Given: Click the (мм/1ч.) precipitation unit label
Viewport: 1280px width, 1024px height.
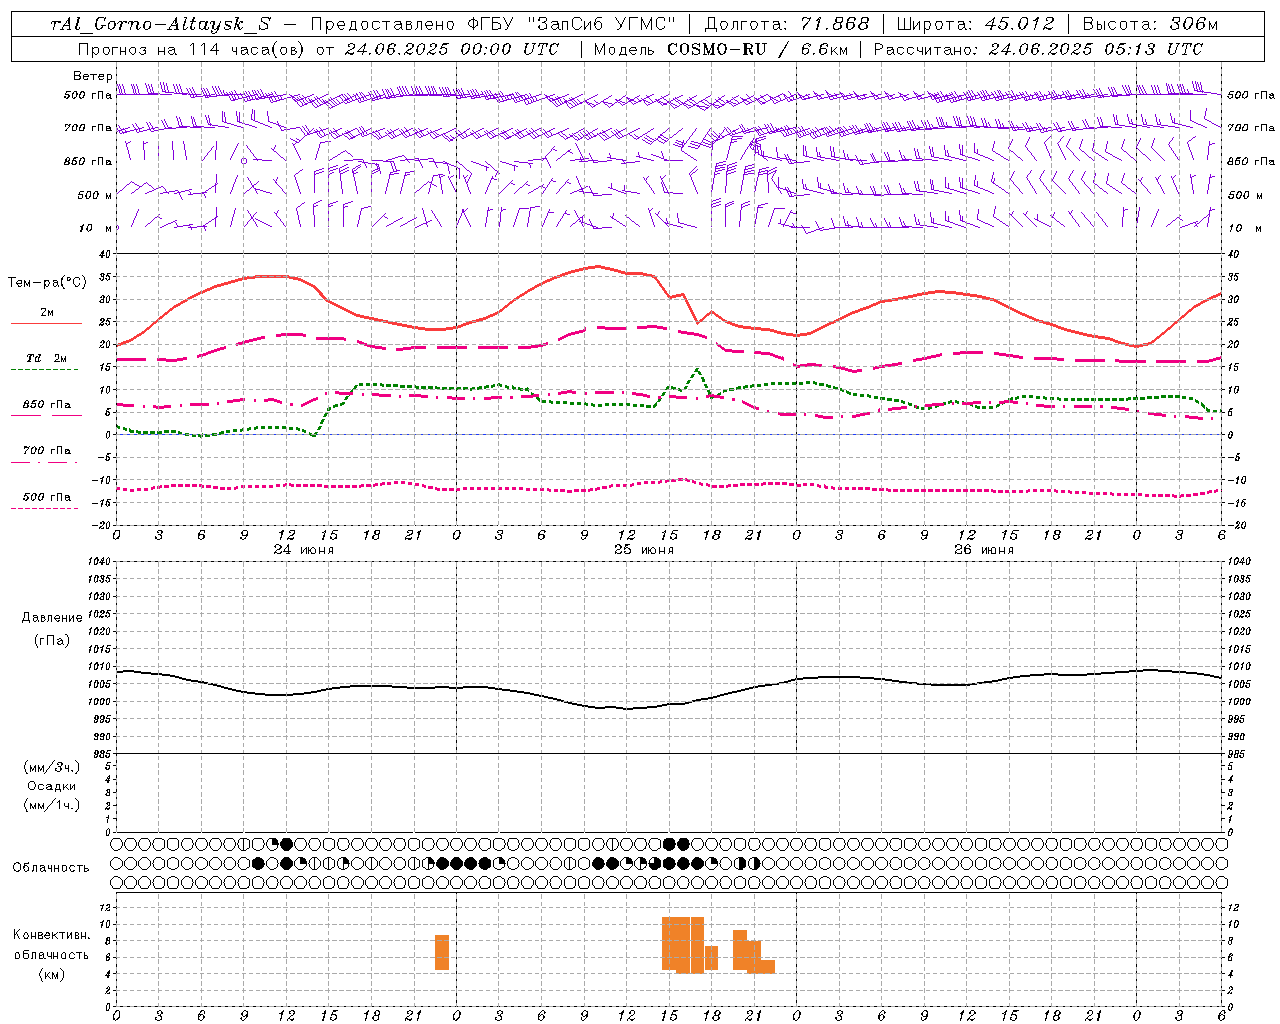Looking at the screenshot, I should pos(51,805).
